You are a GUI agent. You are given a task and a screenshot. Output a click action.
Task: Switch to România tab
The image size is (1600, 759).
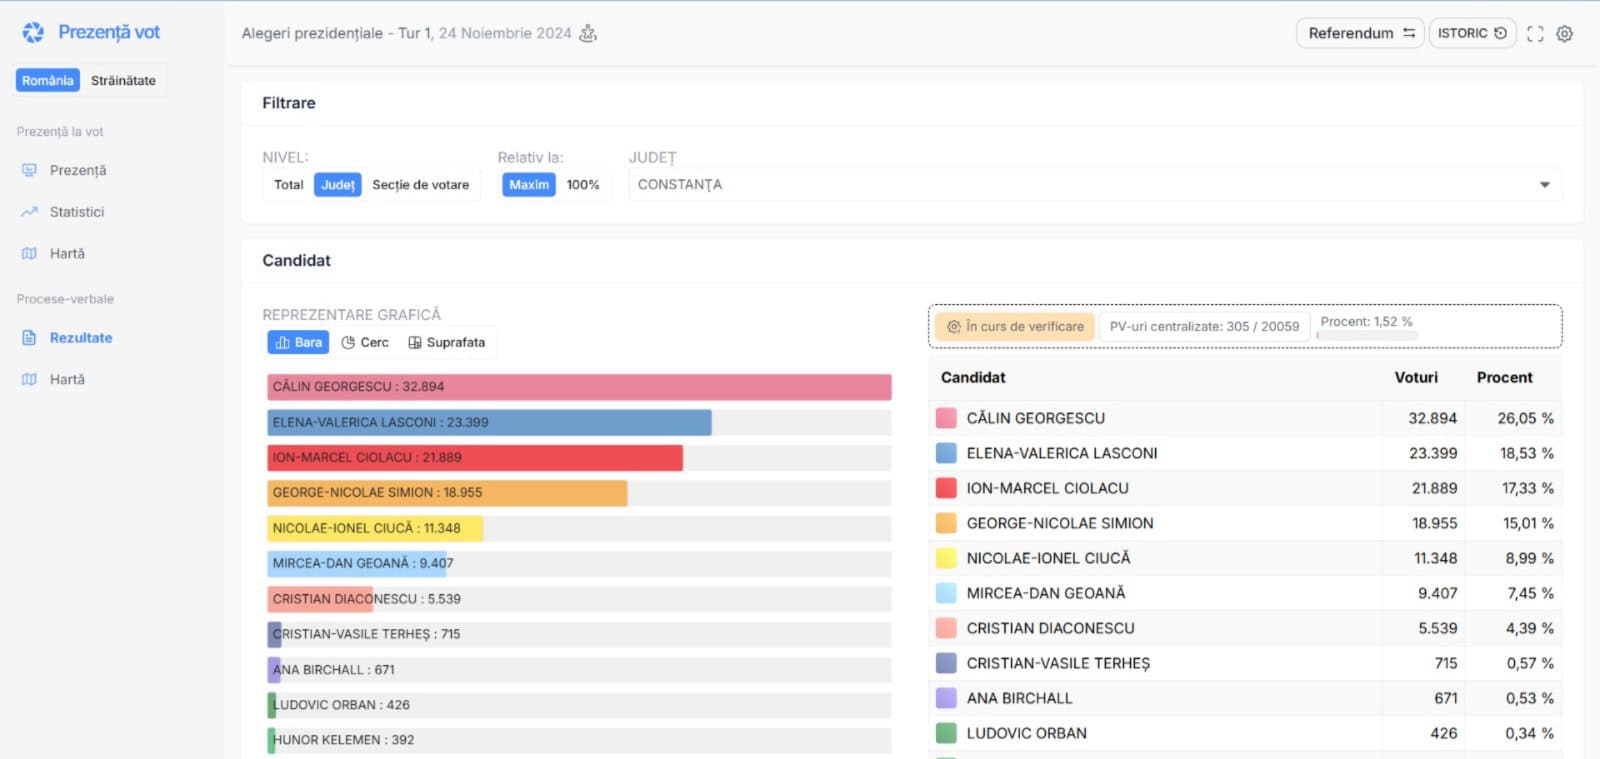click(x=48, y=80)
